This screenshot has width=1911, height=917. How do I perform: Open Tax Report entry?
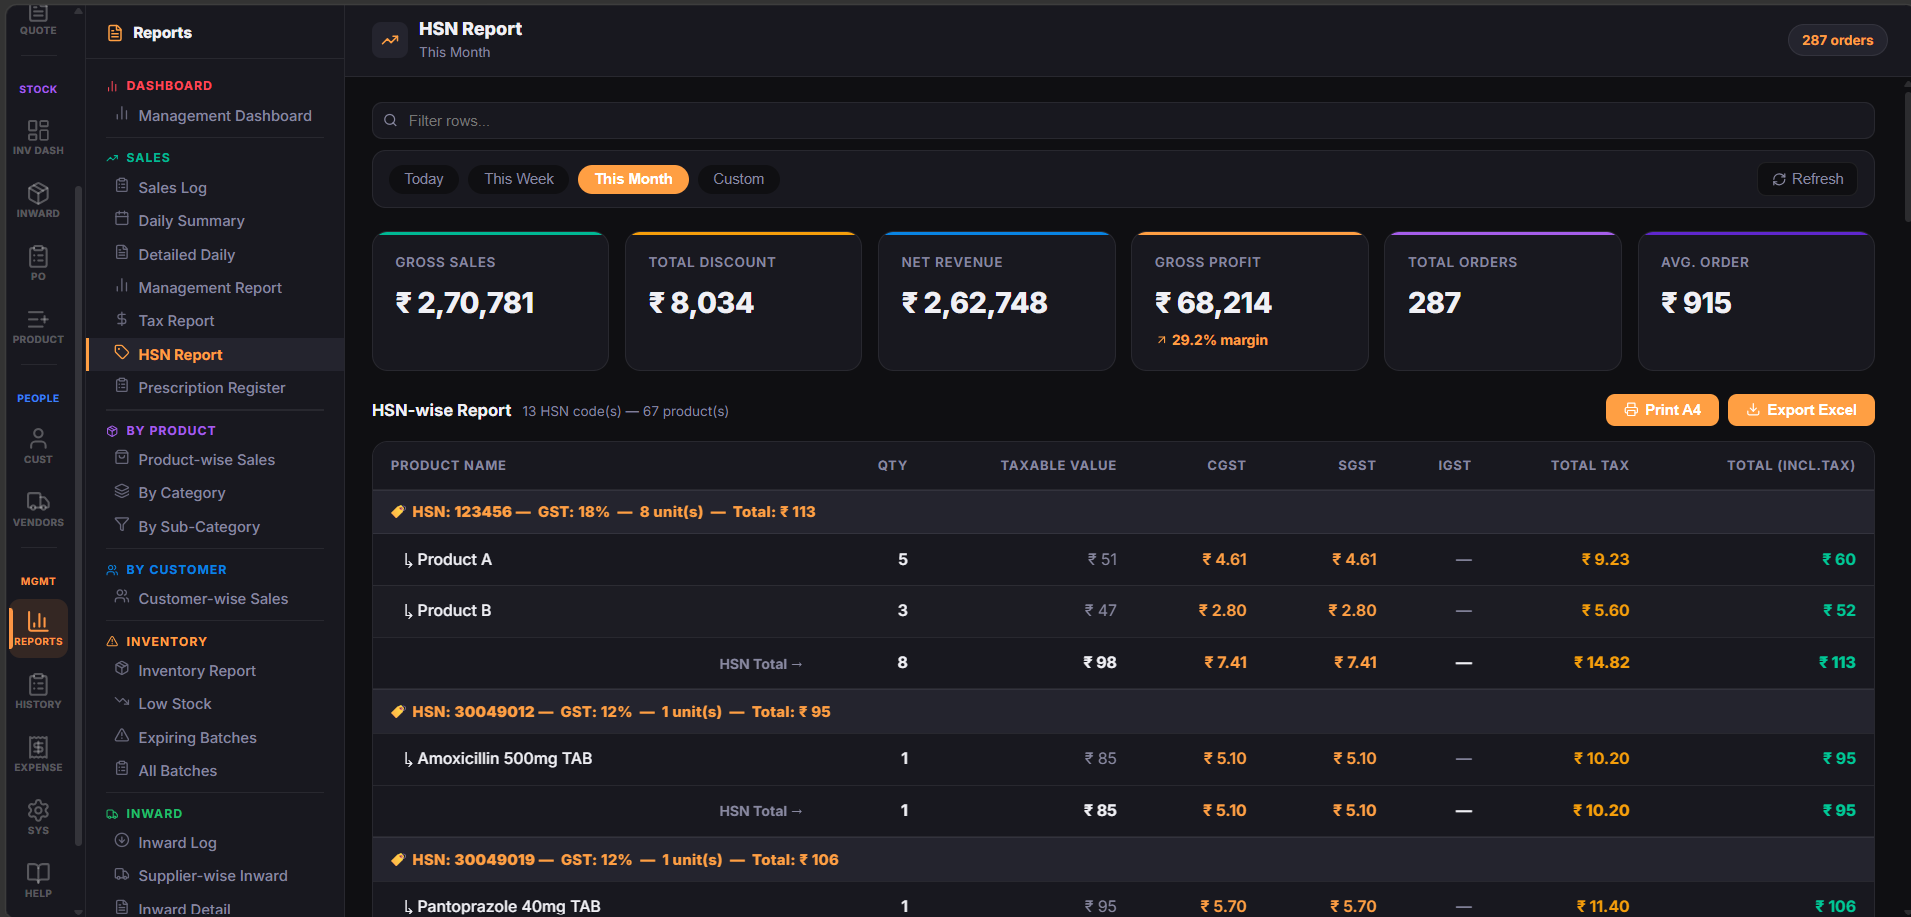click(215, 320)
